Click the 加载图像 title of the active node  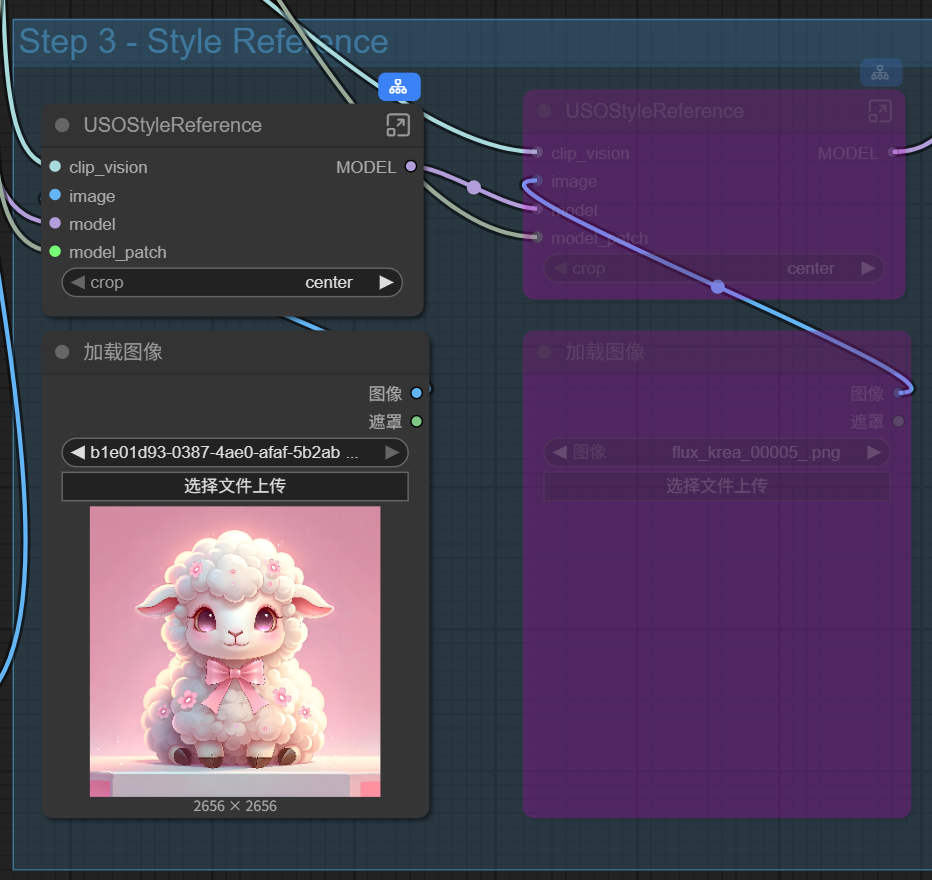point(123,352)
